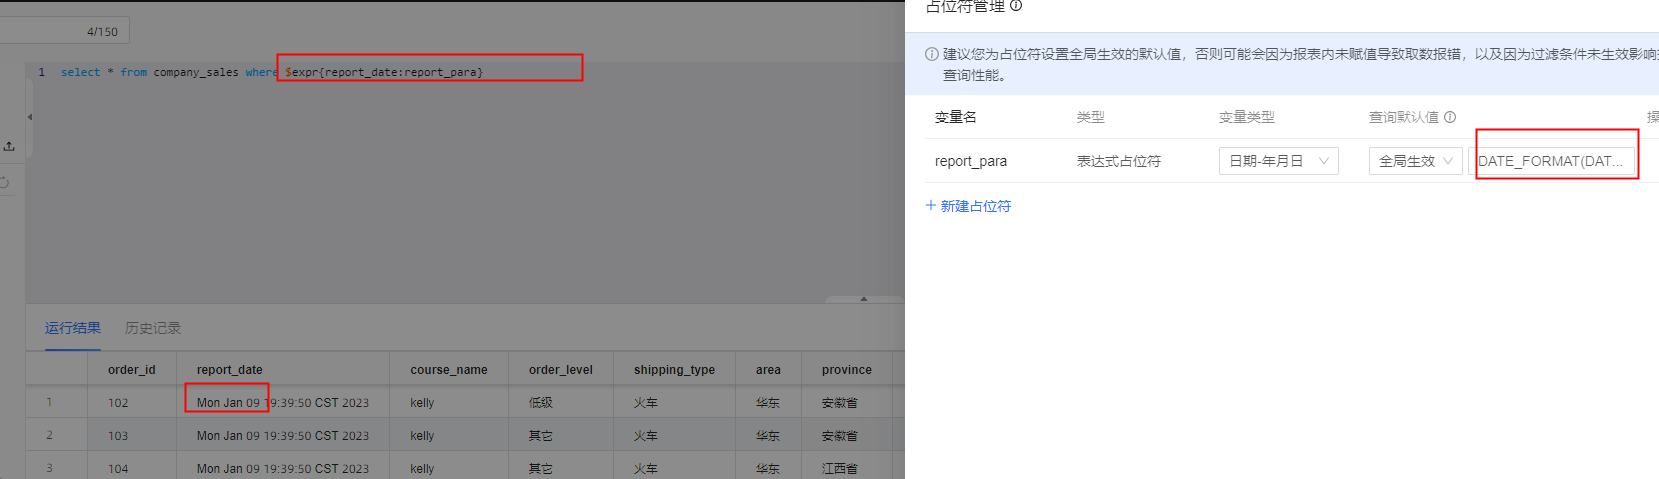Click the upload icon in left sidebar

pos(9,146)
